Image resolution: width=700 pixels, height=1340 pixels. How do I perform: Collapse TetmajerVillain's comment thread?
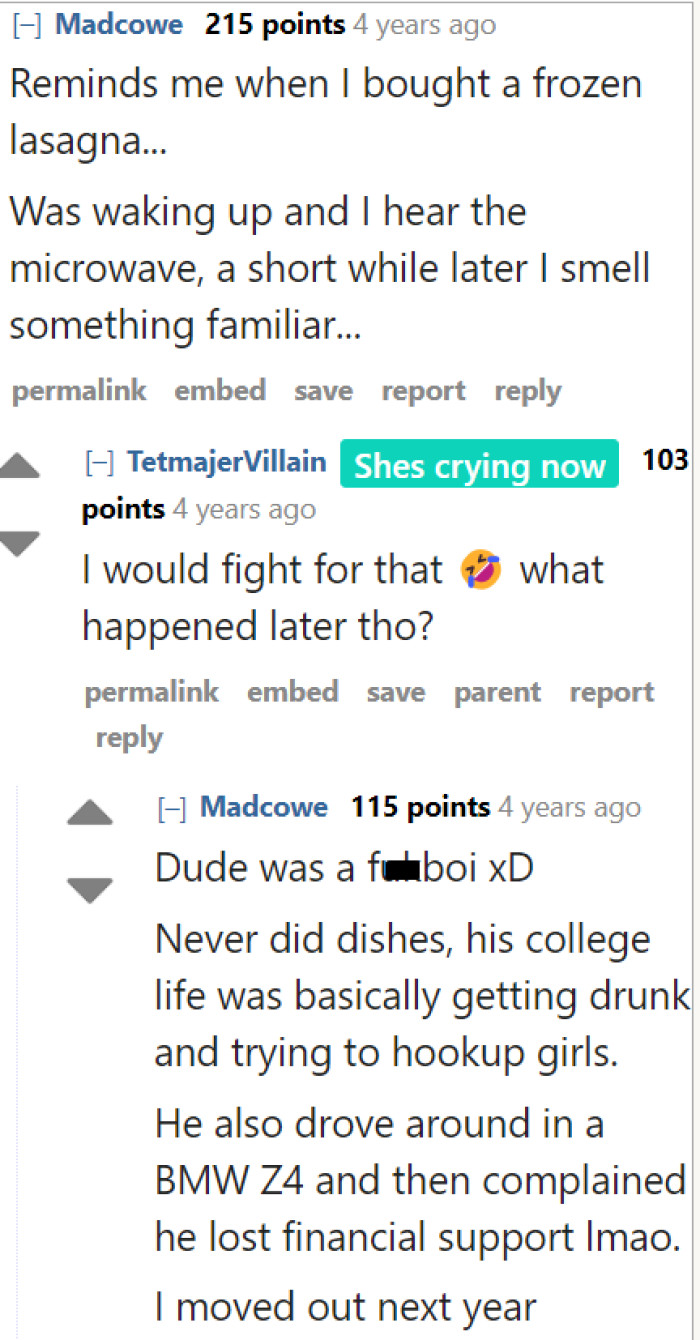coord(98,463)
